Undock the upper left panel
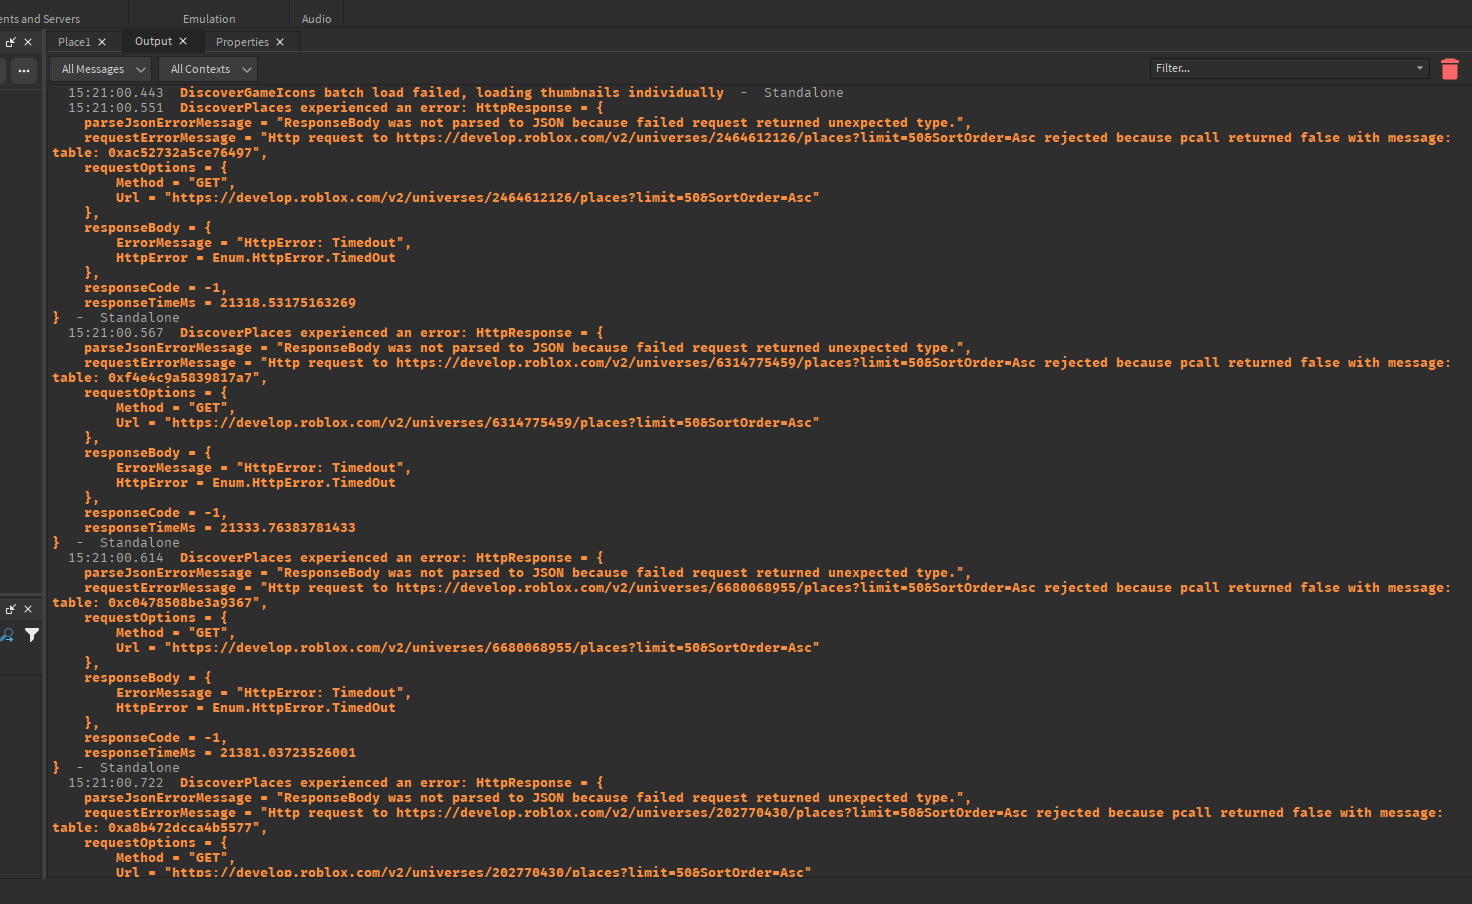Screen dimensions: 1472x904 11,42
